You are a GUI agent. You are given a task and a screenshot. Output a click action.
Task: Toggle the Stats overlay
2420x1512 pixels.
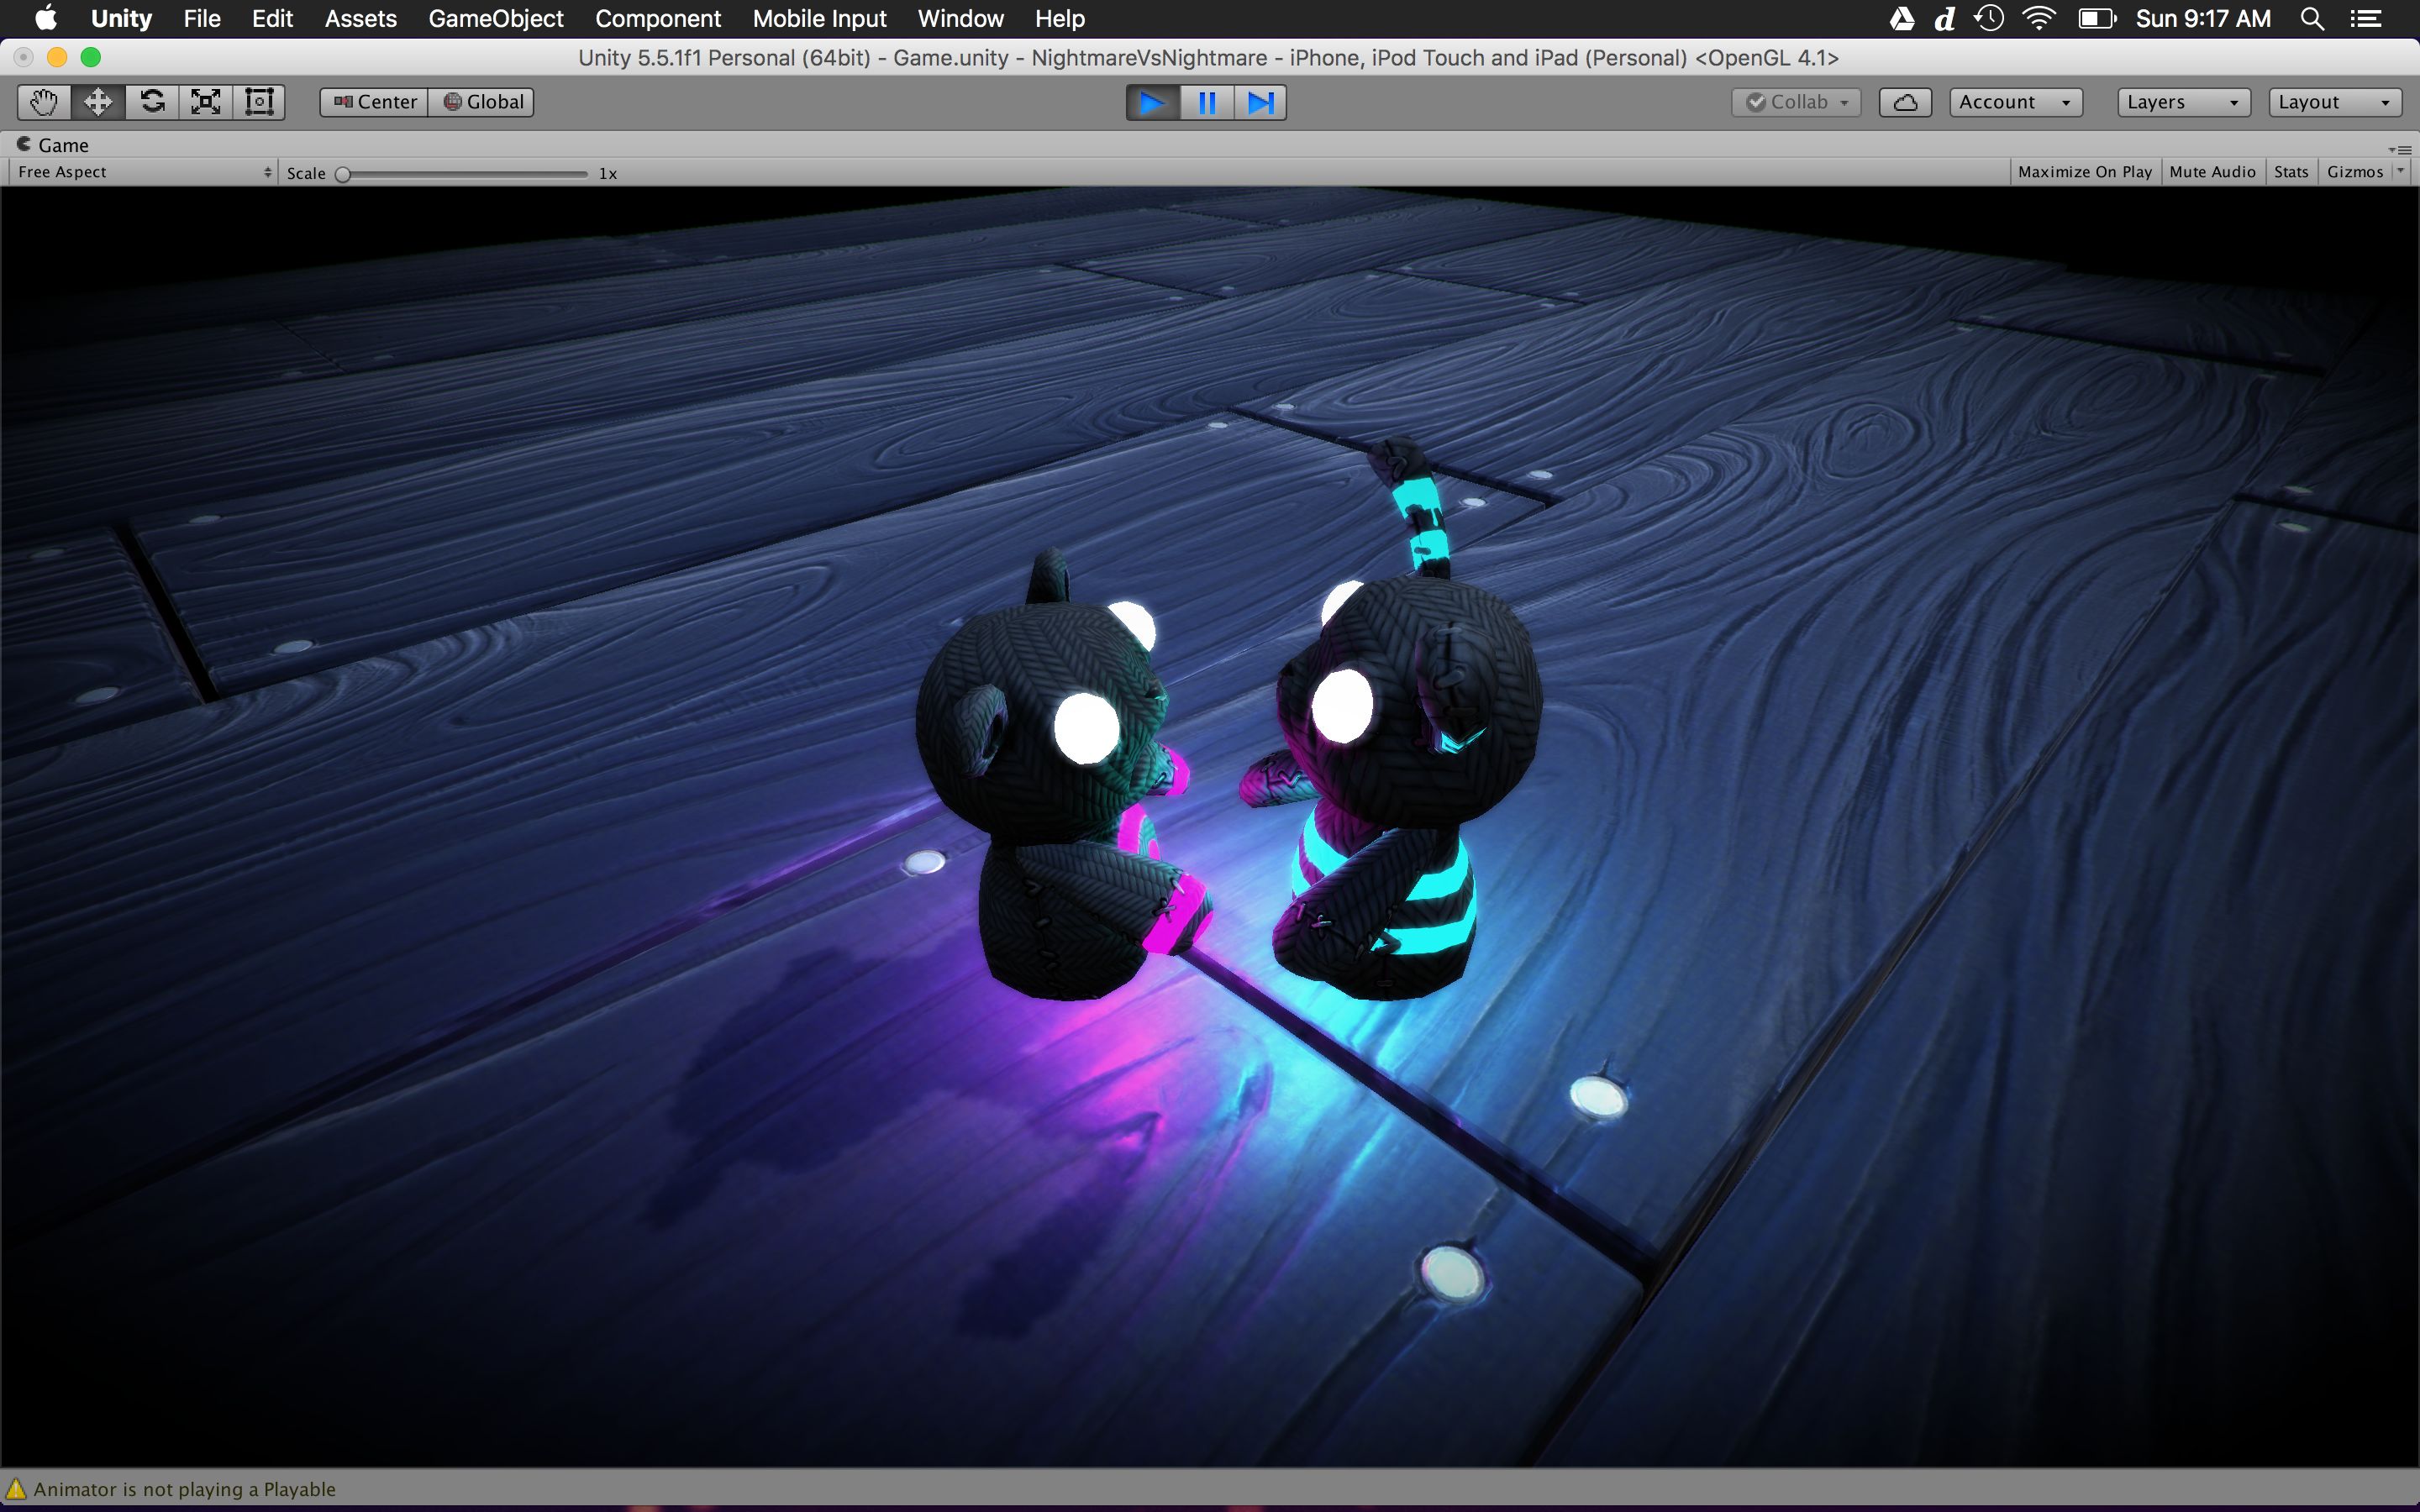pos(2290,172)
